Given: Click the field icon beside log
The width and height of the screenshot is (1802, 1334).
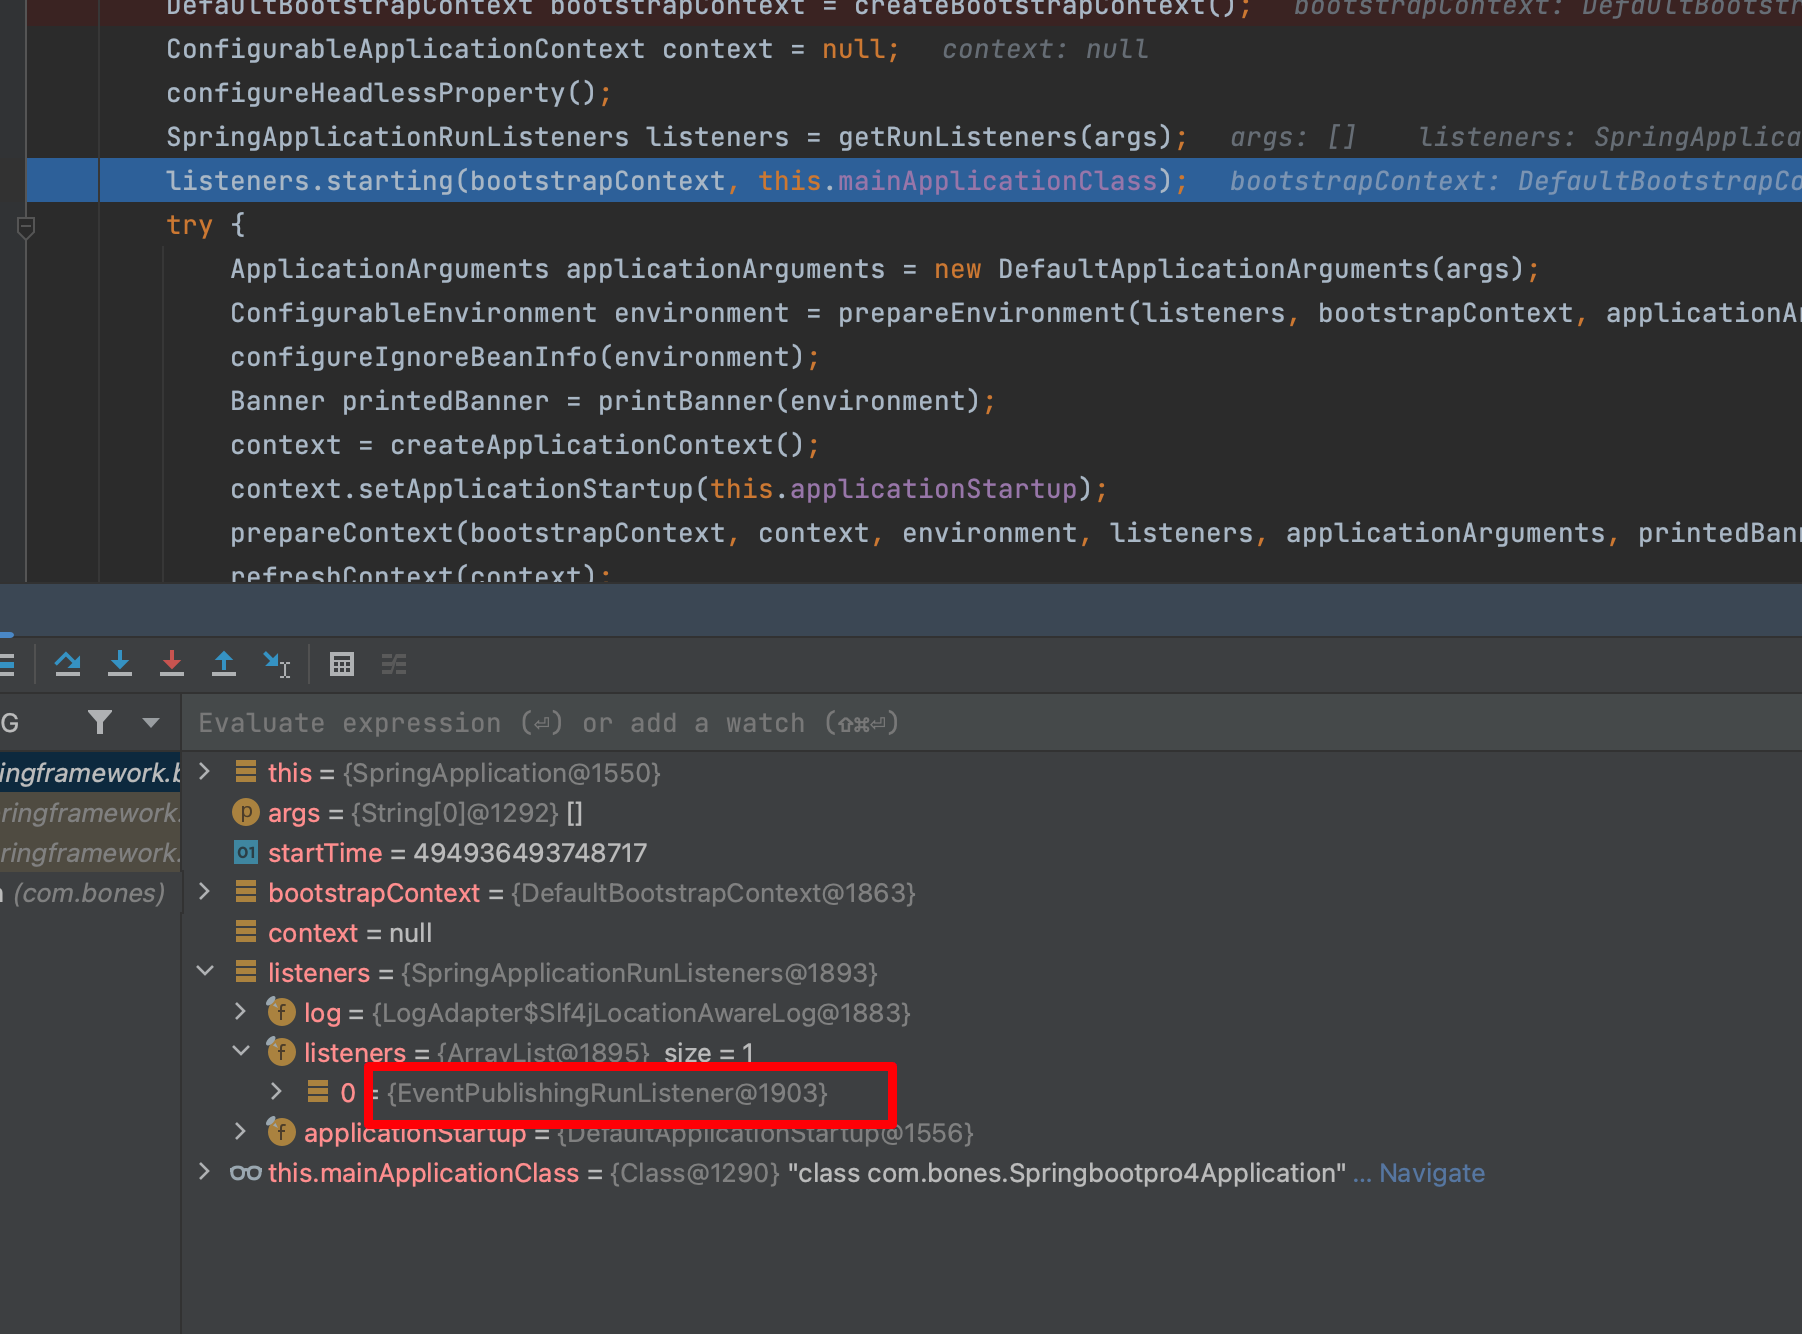Looking at the screenshot, I should coord(281,1012).
